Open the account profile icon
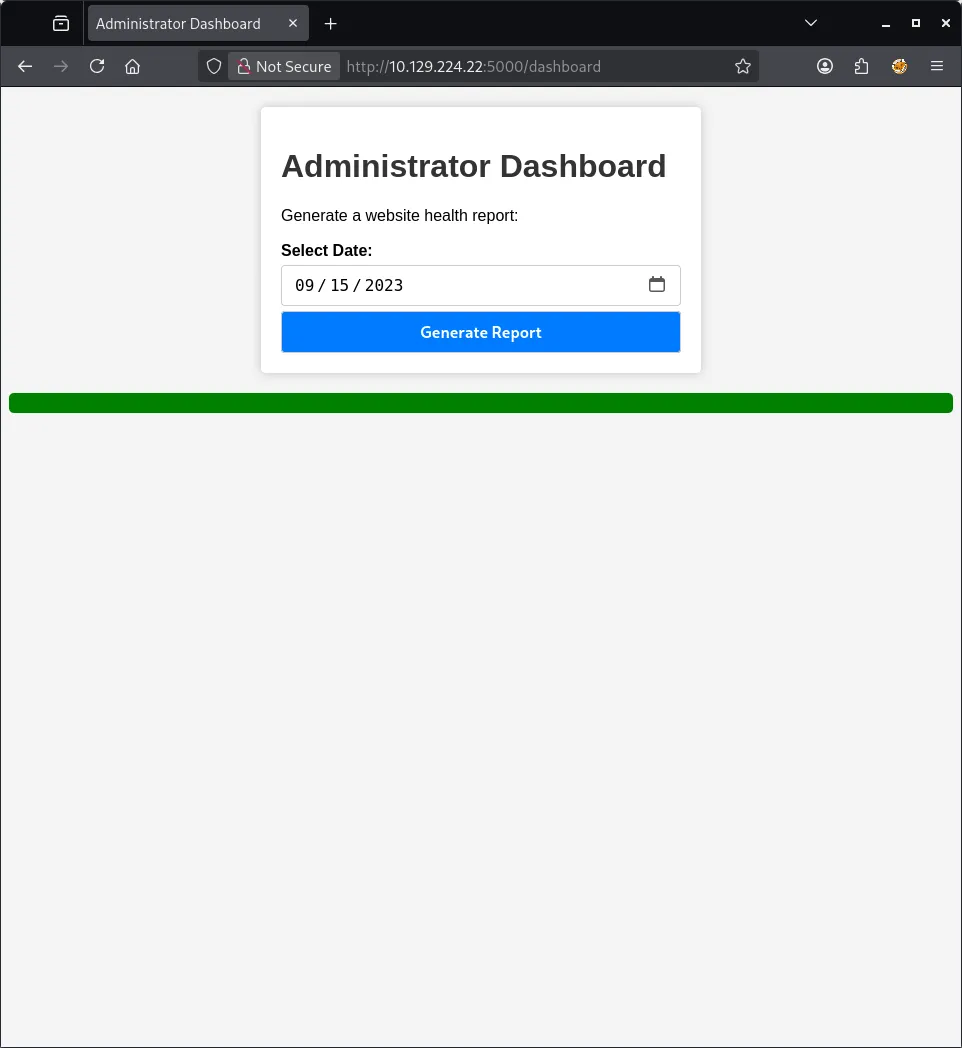Screen dimensions: 962x1048 824,66
